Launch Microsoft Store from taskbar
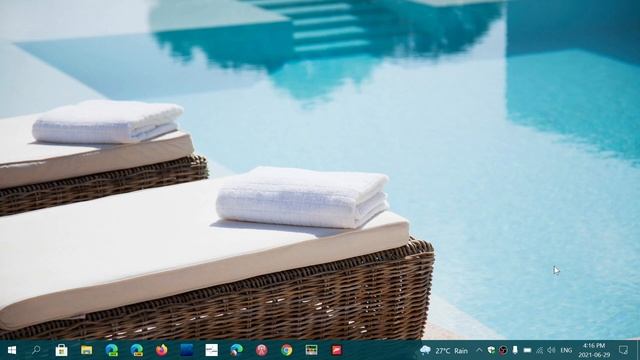640x360 pixels. tap(62, 350)
